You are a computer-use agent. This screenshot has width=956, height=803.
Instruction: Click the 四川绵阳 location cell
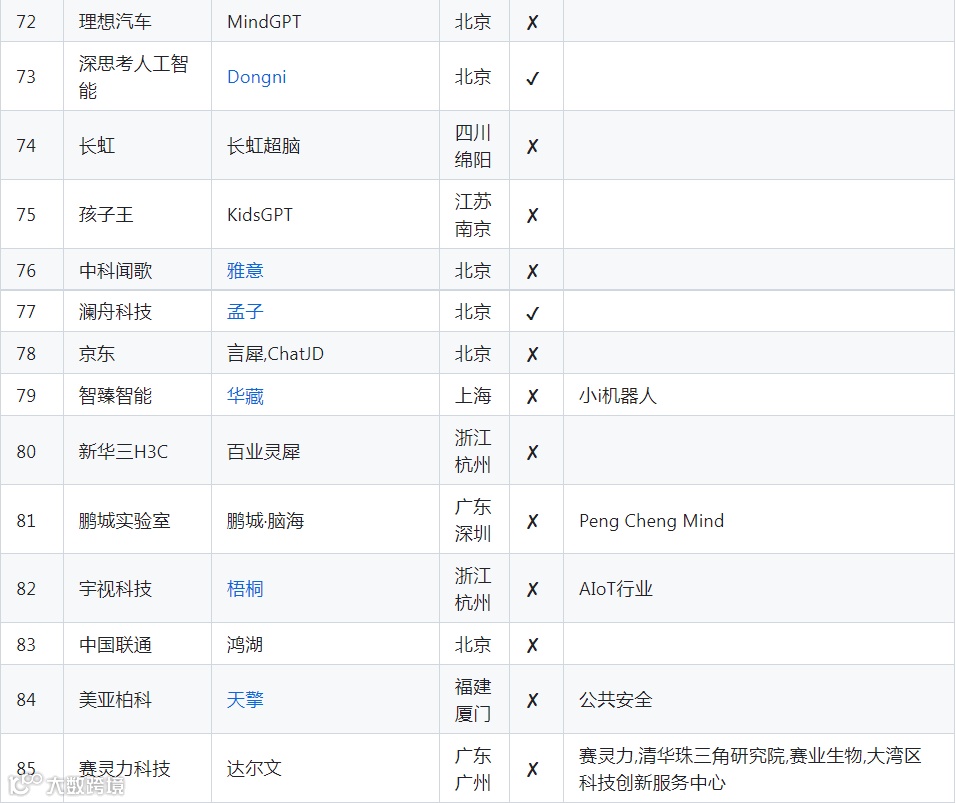tap(474, 146)
